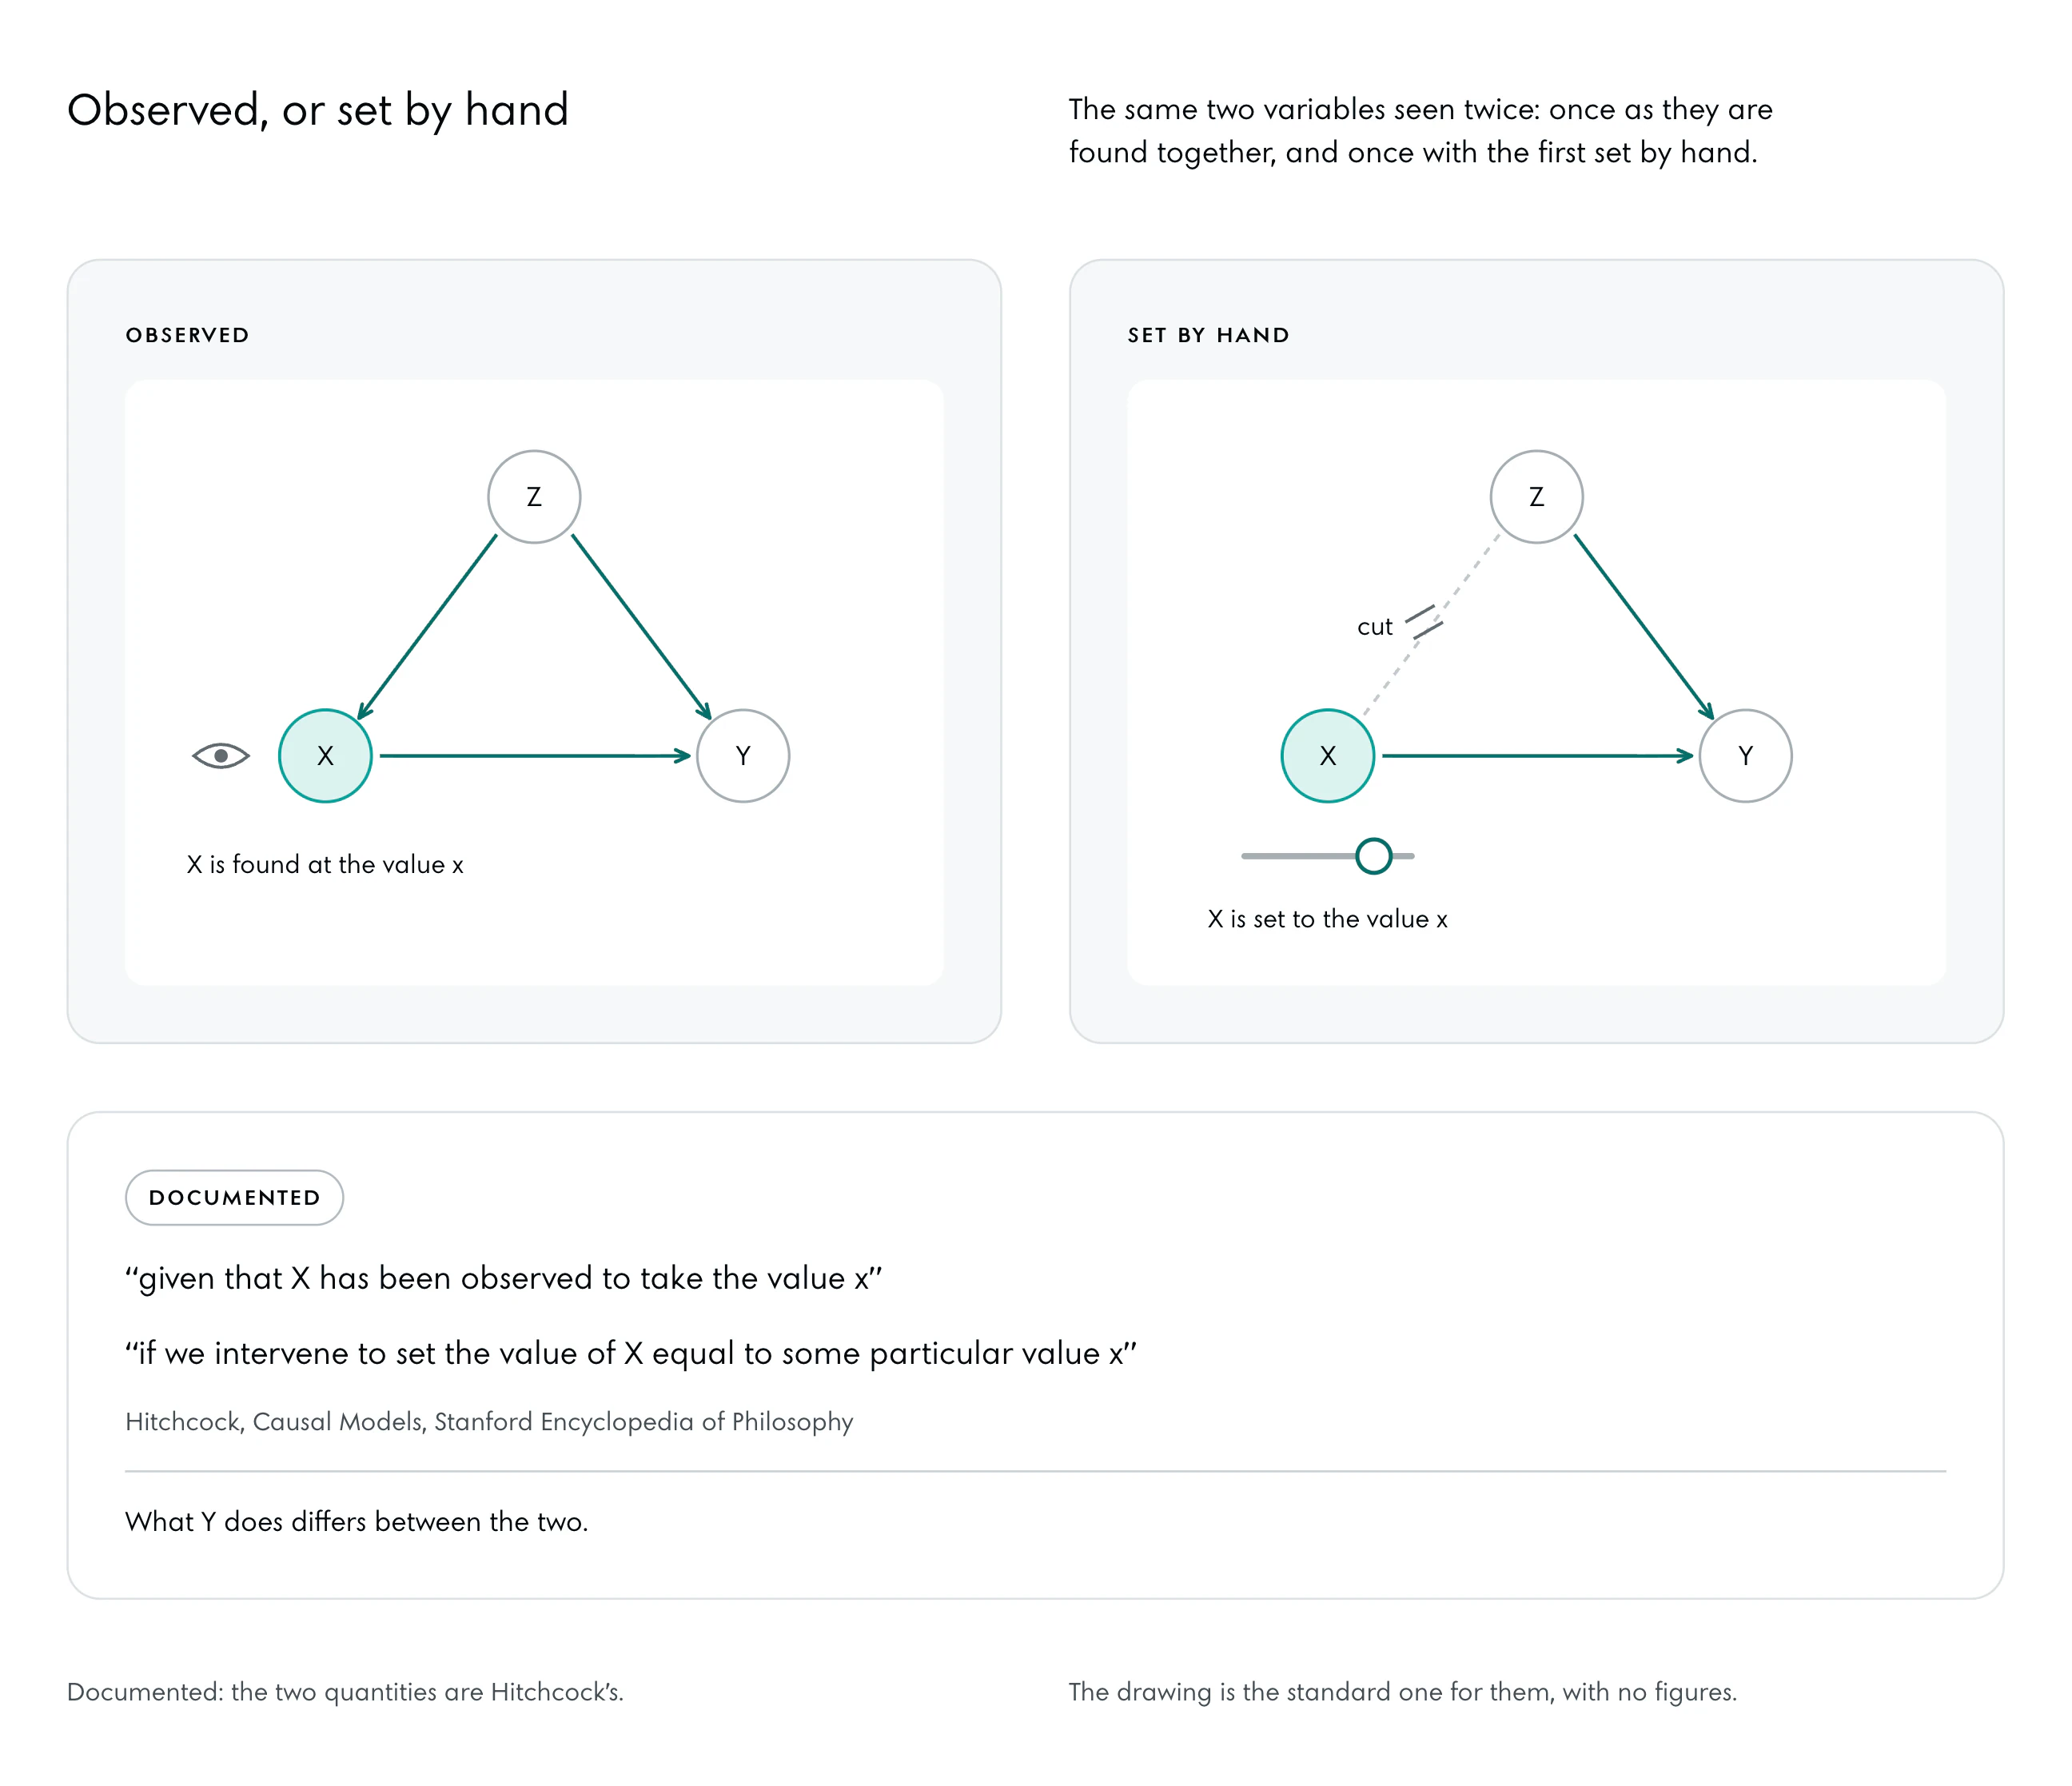Open the Hitchcock Causal Models citation
2072x1786 pixels.
click(489, 1422)
